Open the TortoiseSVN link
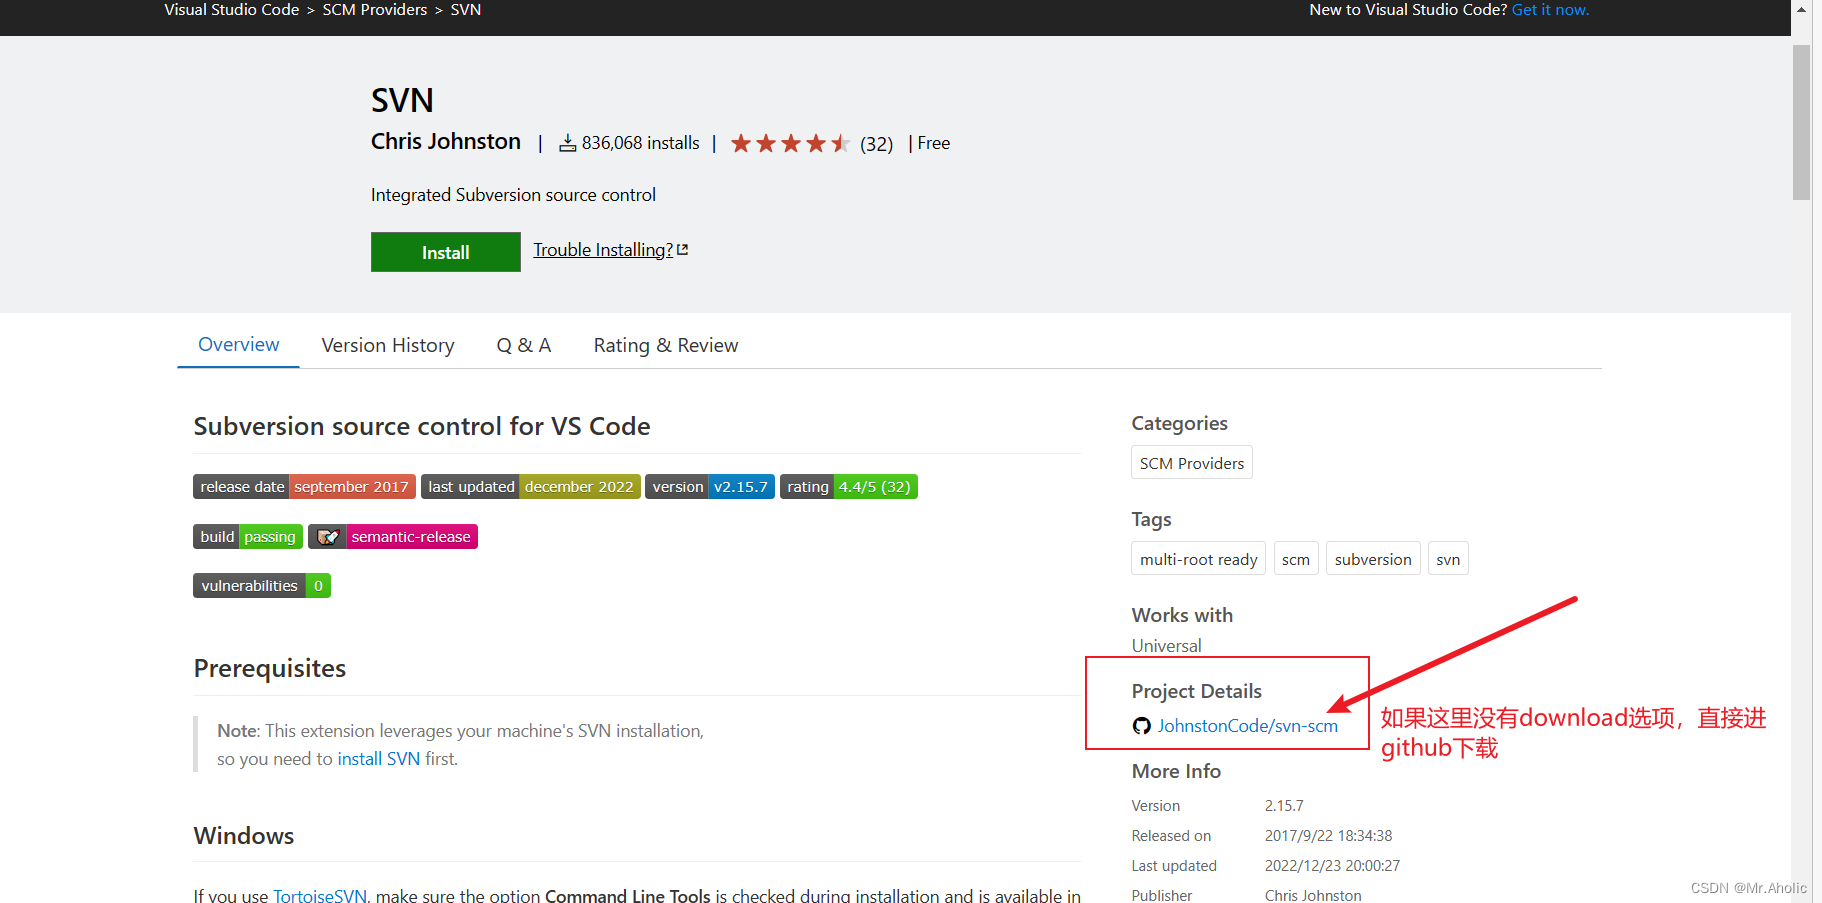Viewport: 1822px width, 903px height. point(320,896)
